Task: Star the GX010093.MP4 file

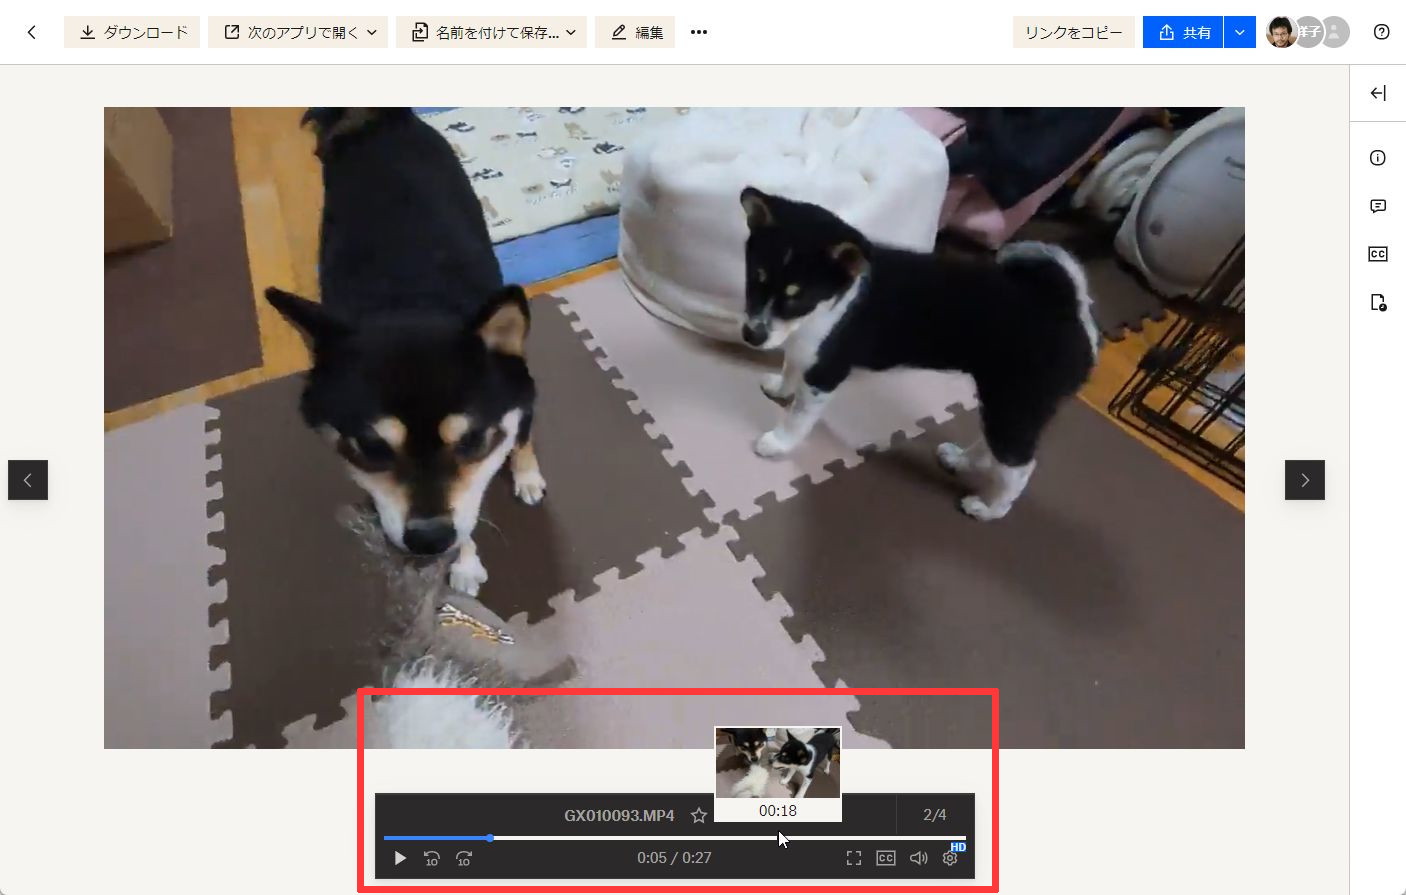Action: click(699, 815)
